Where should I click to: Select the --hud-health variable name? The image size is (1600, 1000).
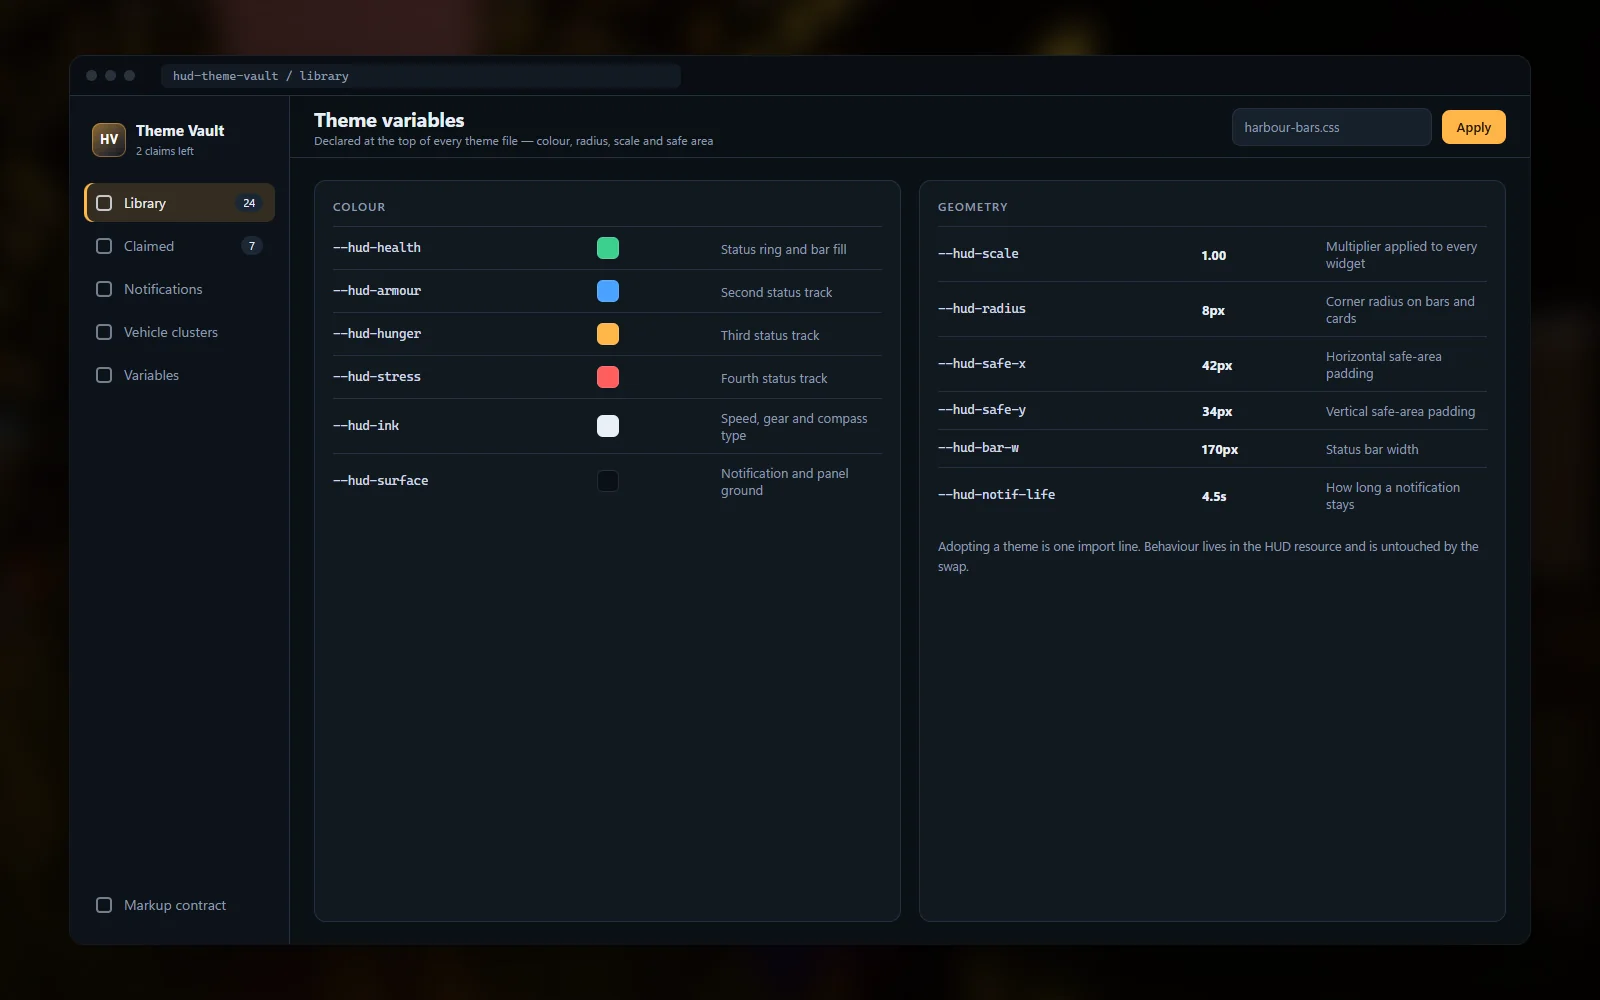(x=377, y=248)
